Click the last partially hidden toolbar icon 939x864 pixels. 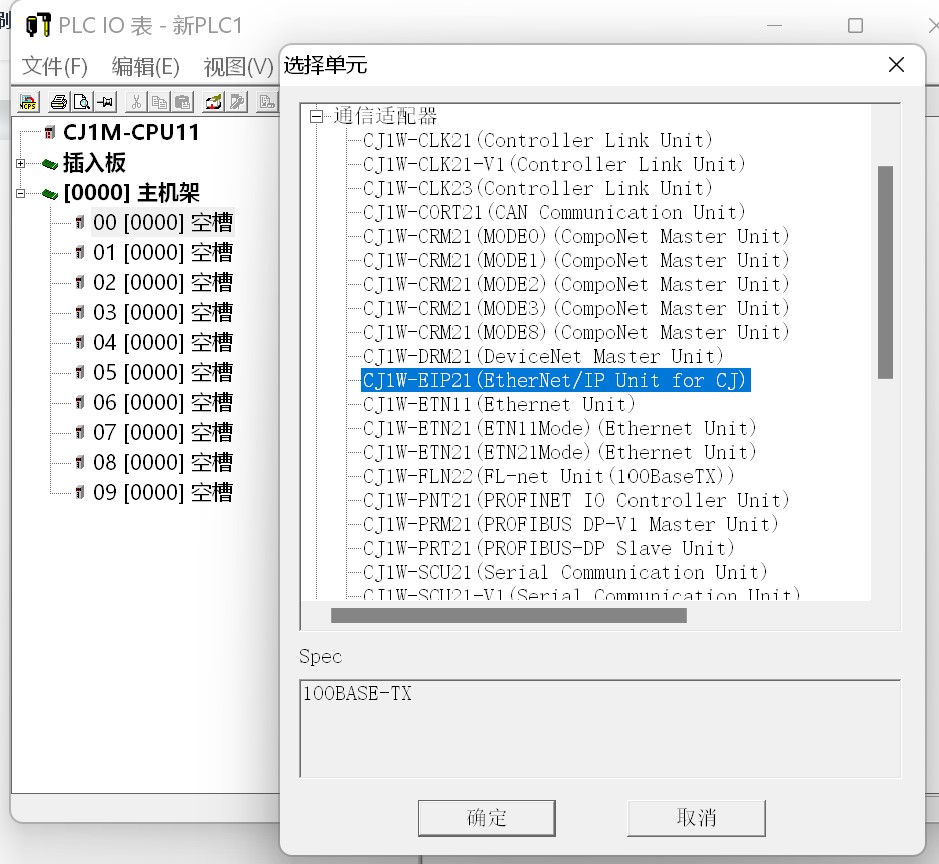[x=267, y=102]
